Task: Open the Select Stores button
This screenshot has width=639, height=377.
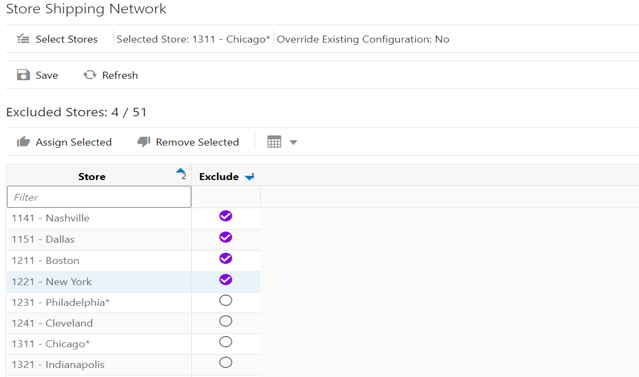Action: (x=57, y=39)
